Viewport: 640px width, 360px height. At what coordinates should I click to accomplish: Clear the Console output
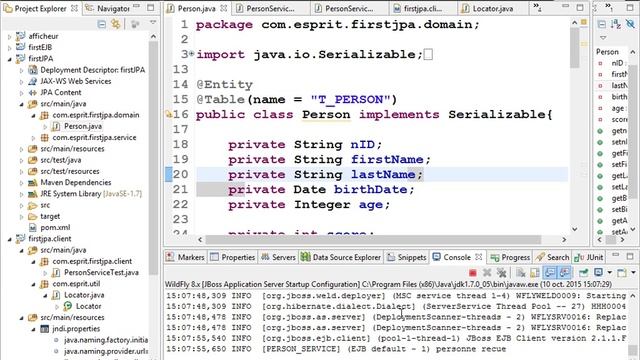(x=520, y=272)
